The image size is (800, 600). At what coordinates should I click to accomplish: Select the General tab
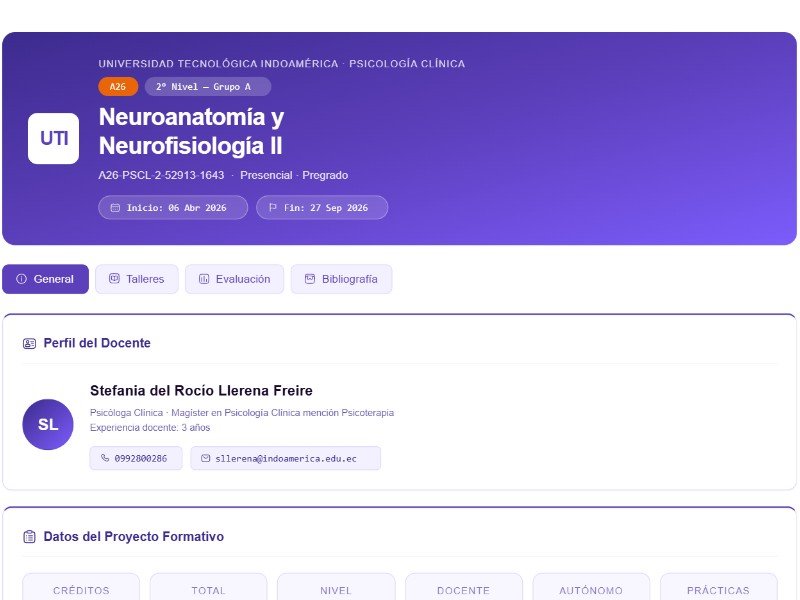pos(45,279)
